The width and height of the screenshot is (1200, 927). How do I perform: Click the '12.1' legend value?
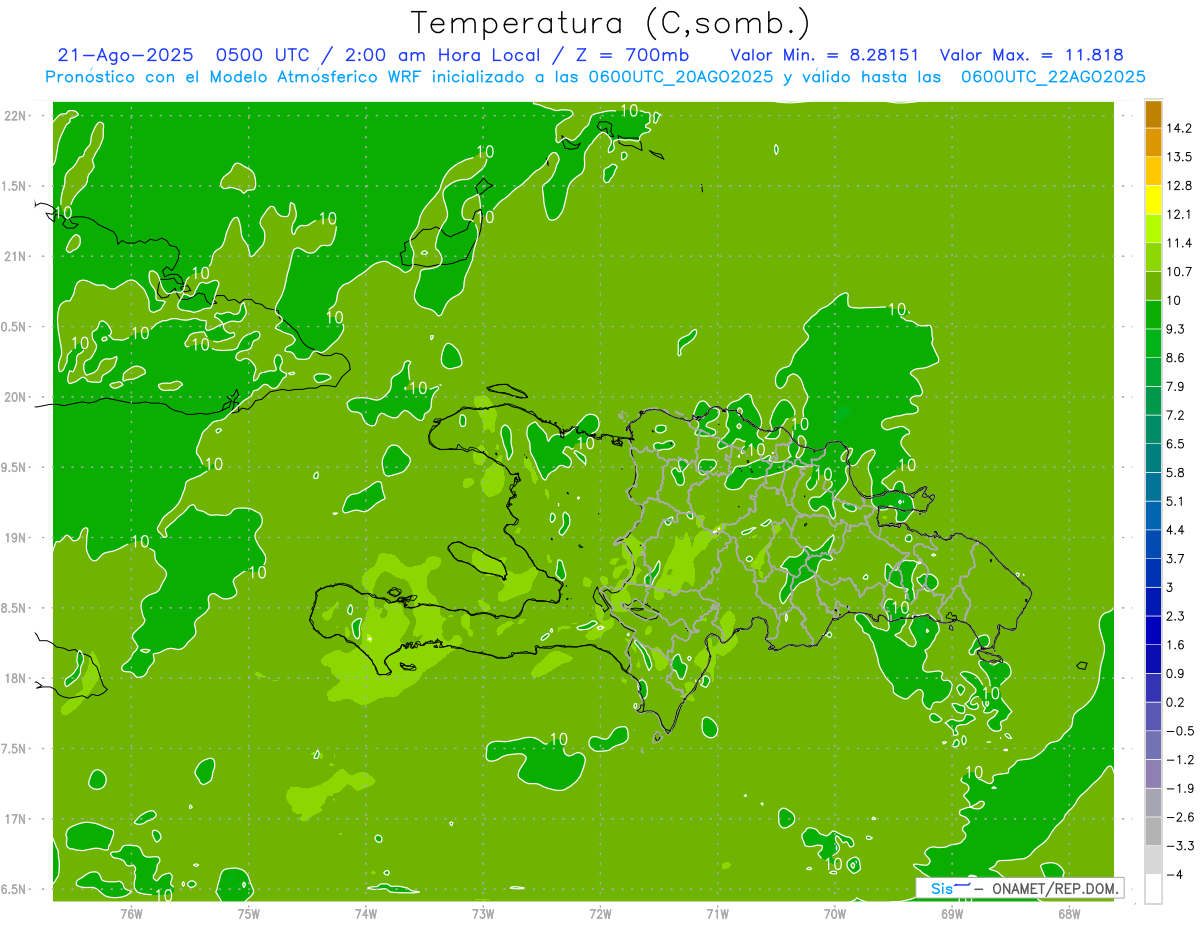click(1179, 214)
